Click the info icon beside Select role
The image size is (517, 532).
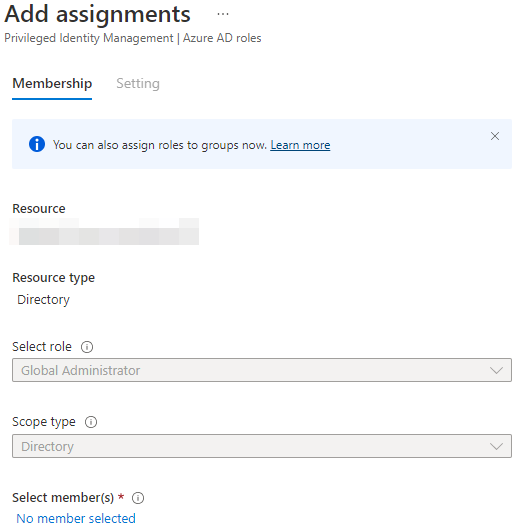point(87,347)
